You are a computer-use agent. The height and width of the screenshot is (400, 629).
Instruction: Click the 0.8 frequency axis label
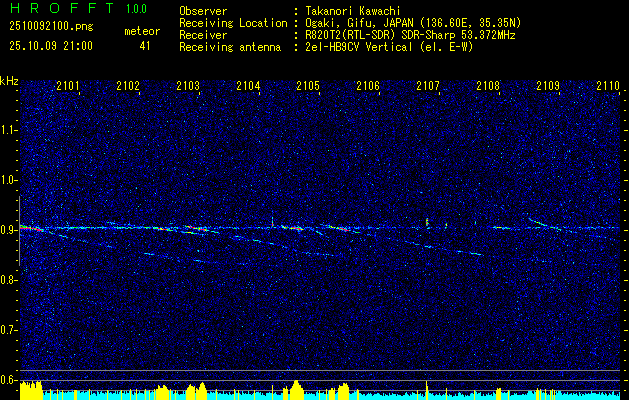[9, 280]
